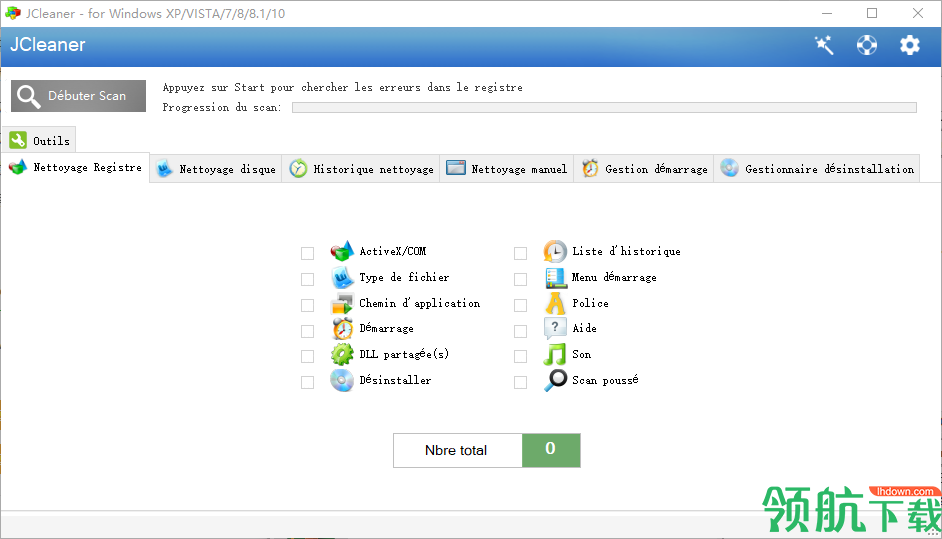This screenshot has width=942, height=539.
Task: Click the JCleaner header title
Action: 48,45
